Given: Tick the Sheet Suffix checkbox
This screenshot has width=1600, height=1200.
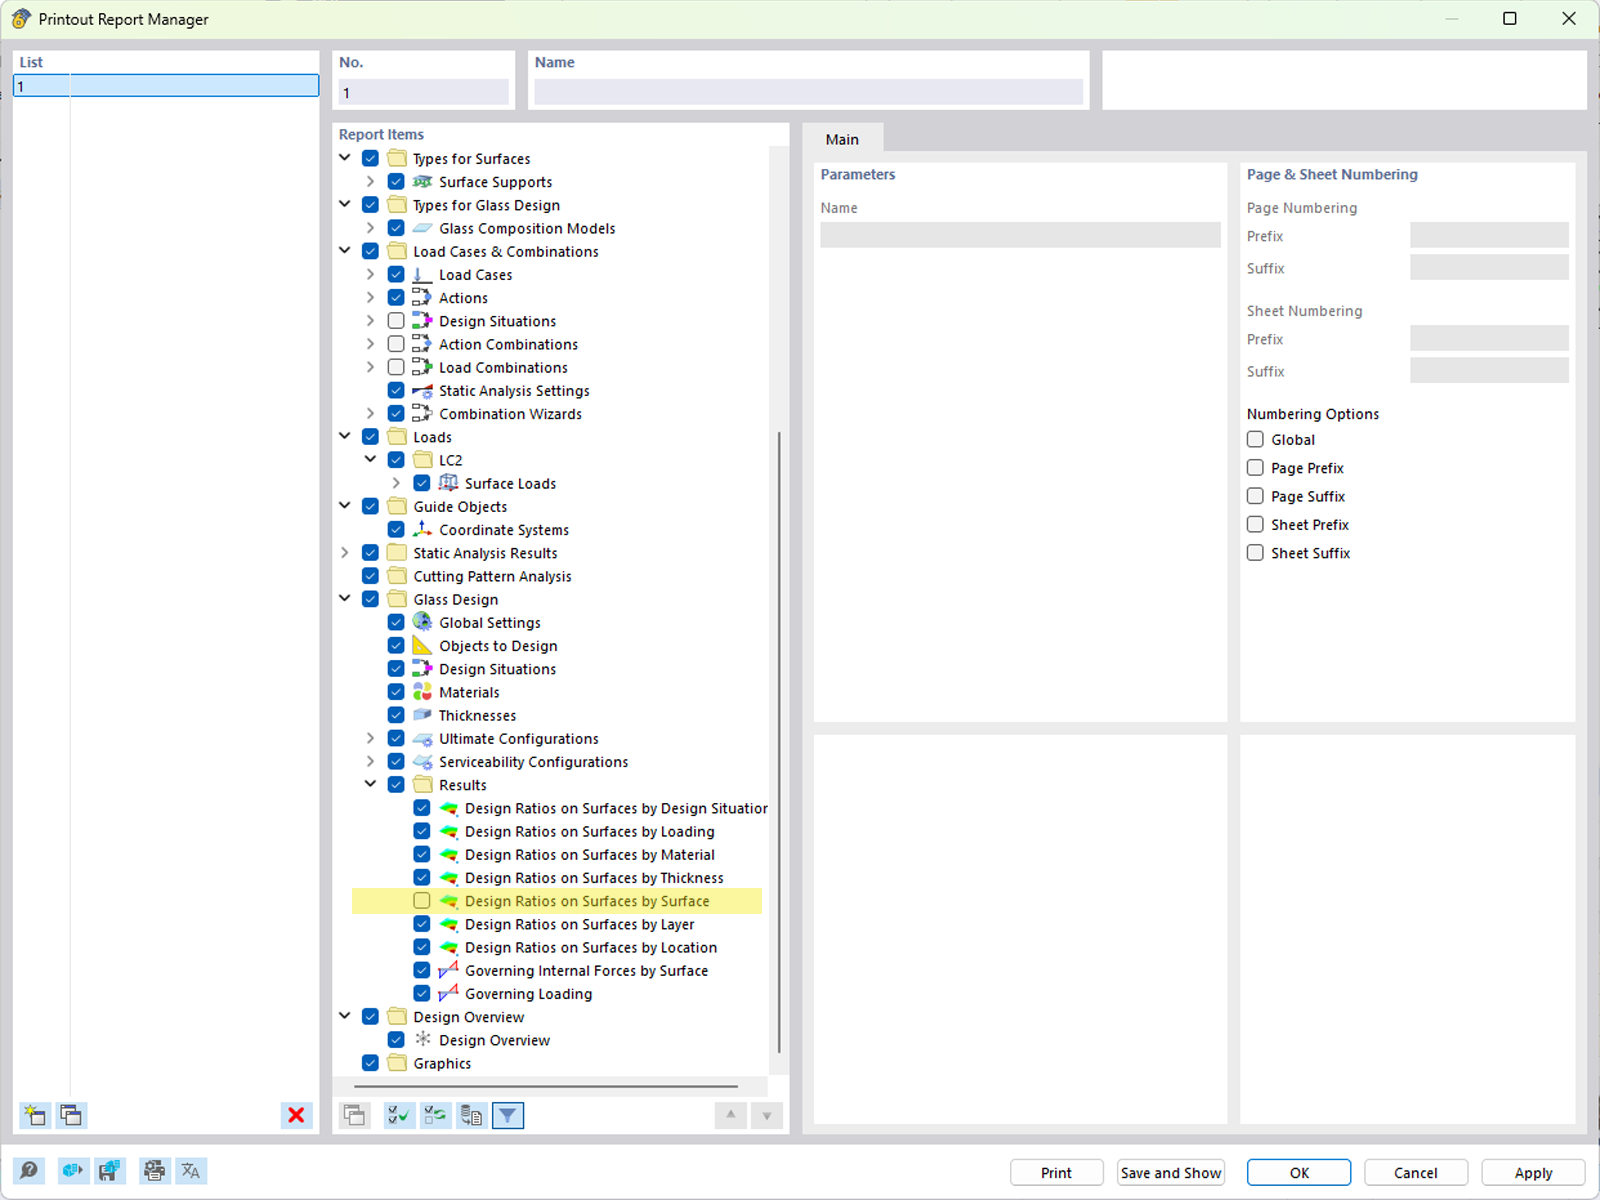Looking at the screenshot, I should point(1255,552).
